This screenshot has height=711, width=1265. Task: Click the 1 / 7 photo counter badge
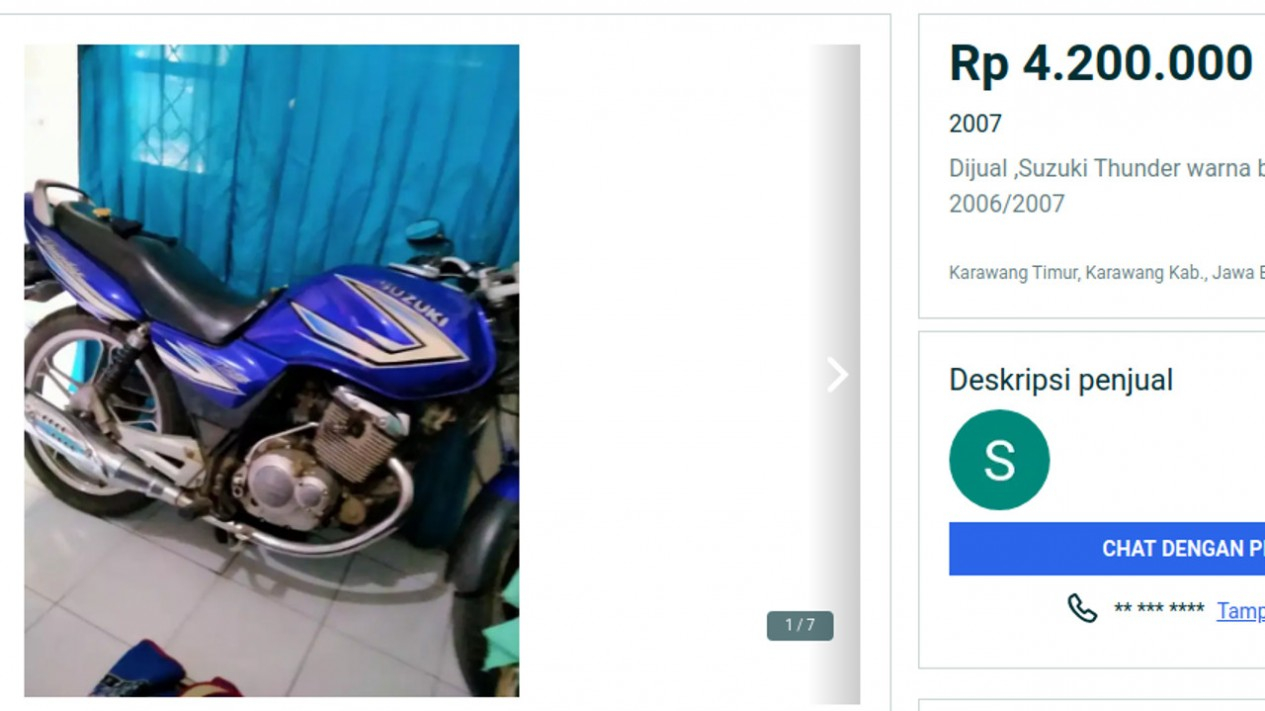click(x=800, y=625)
